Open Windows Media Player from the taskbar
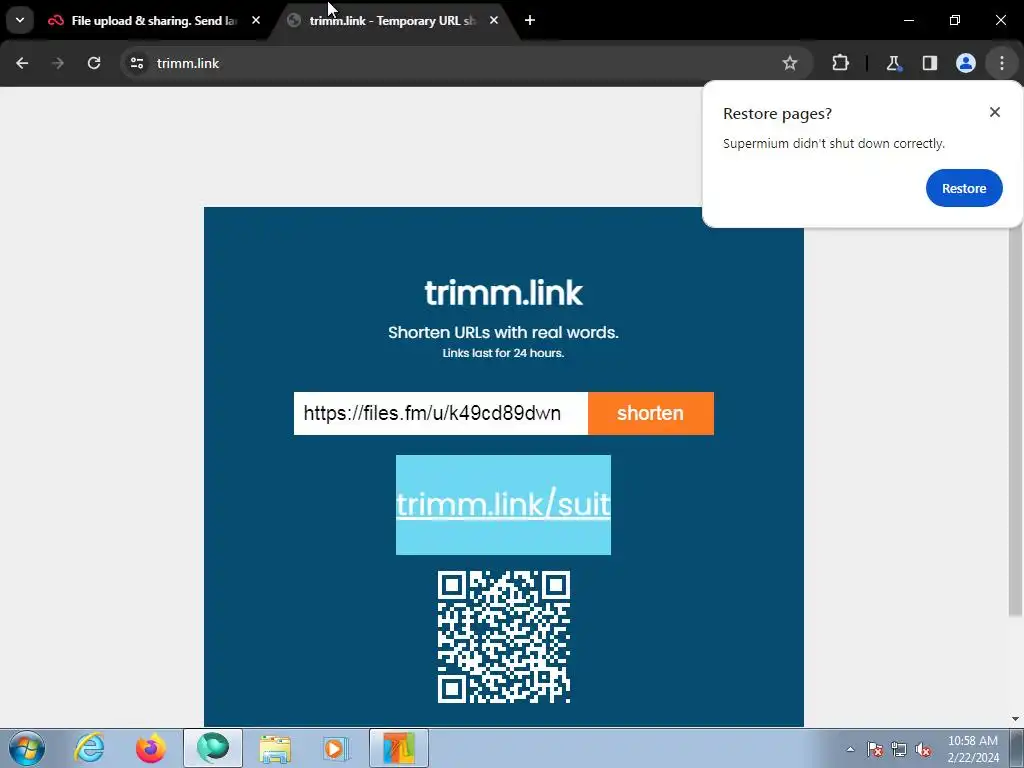 coord(337,748)
